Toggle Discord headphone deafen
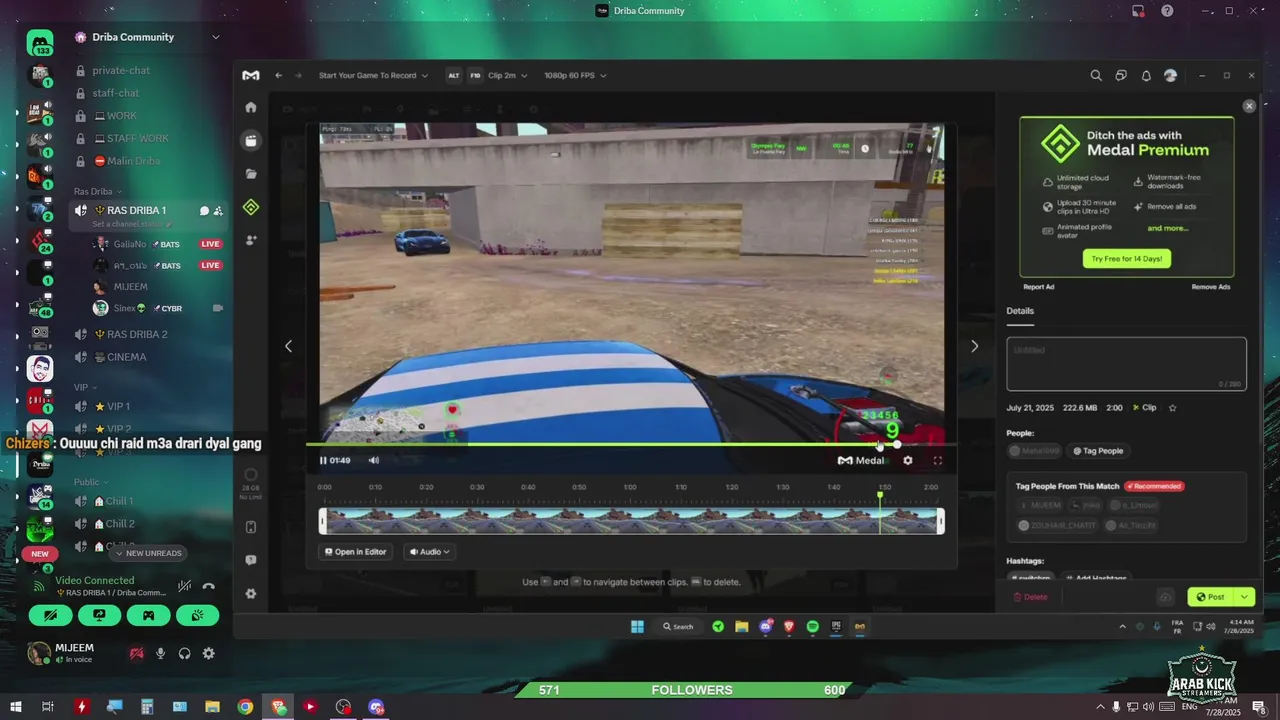 pos(184,653)
